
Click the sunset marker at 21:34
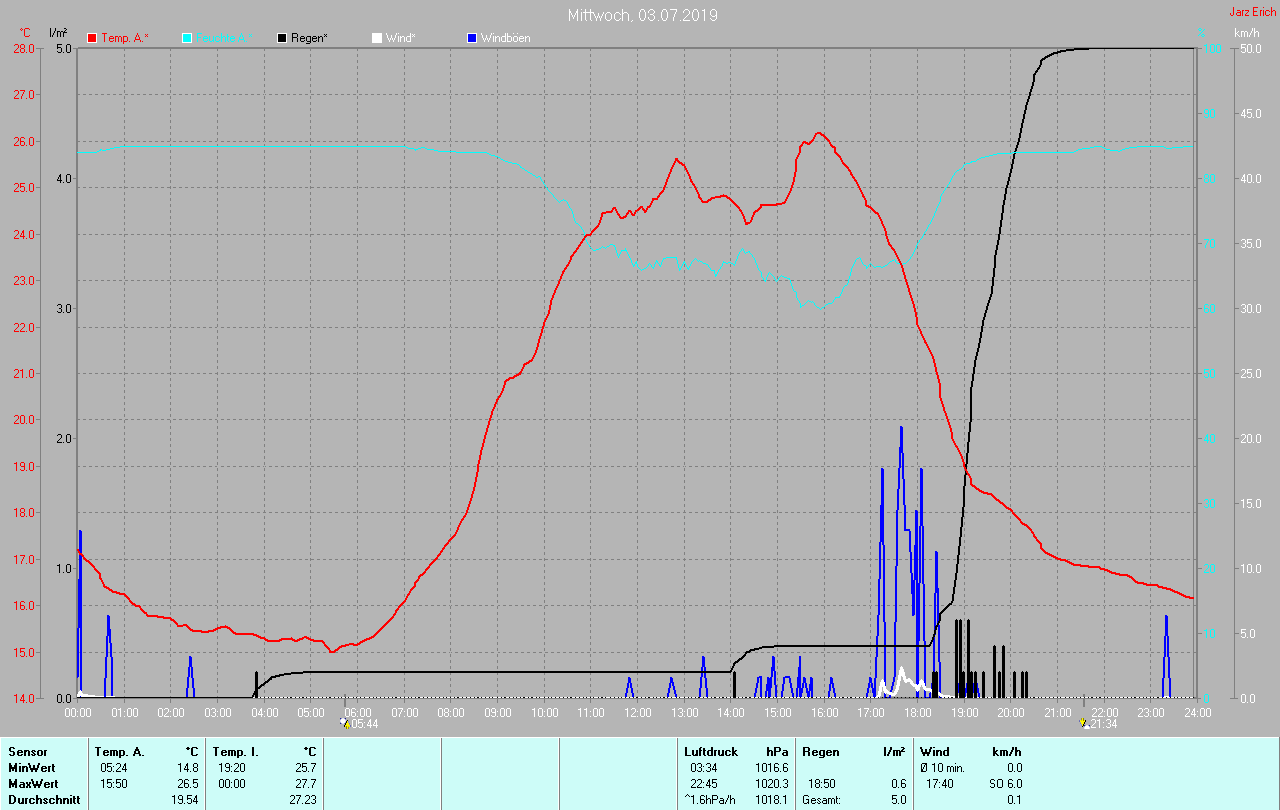[1083, 722]
